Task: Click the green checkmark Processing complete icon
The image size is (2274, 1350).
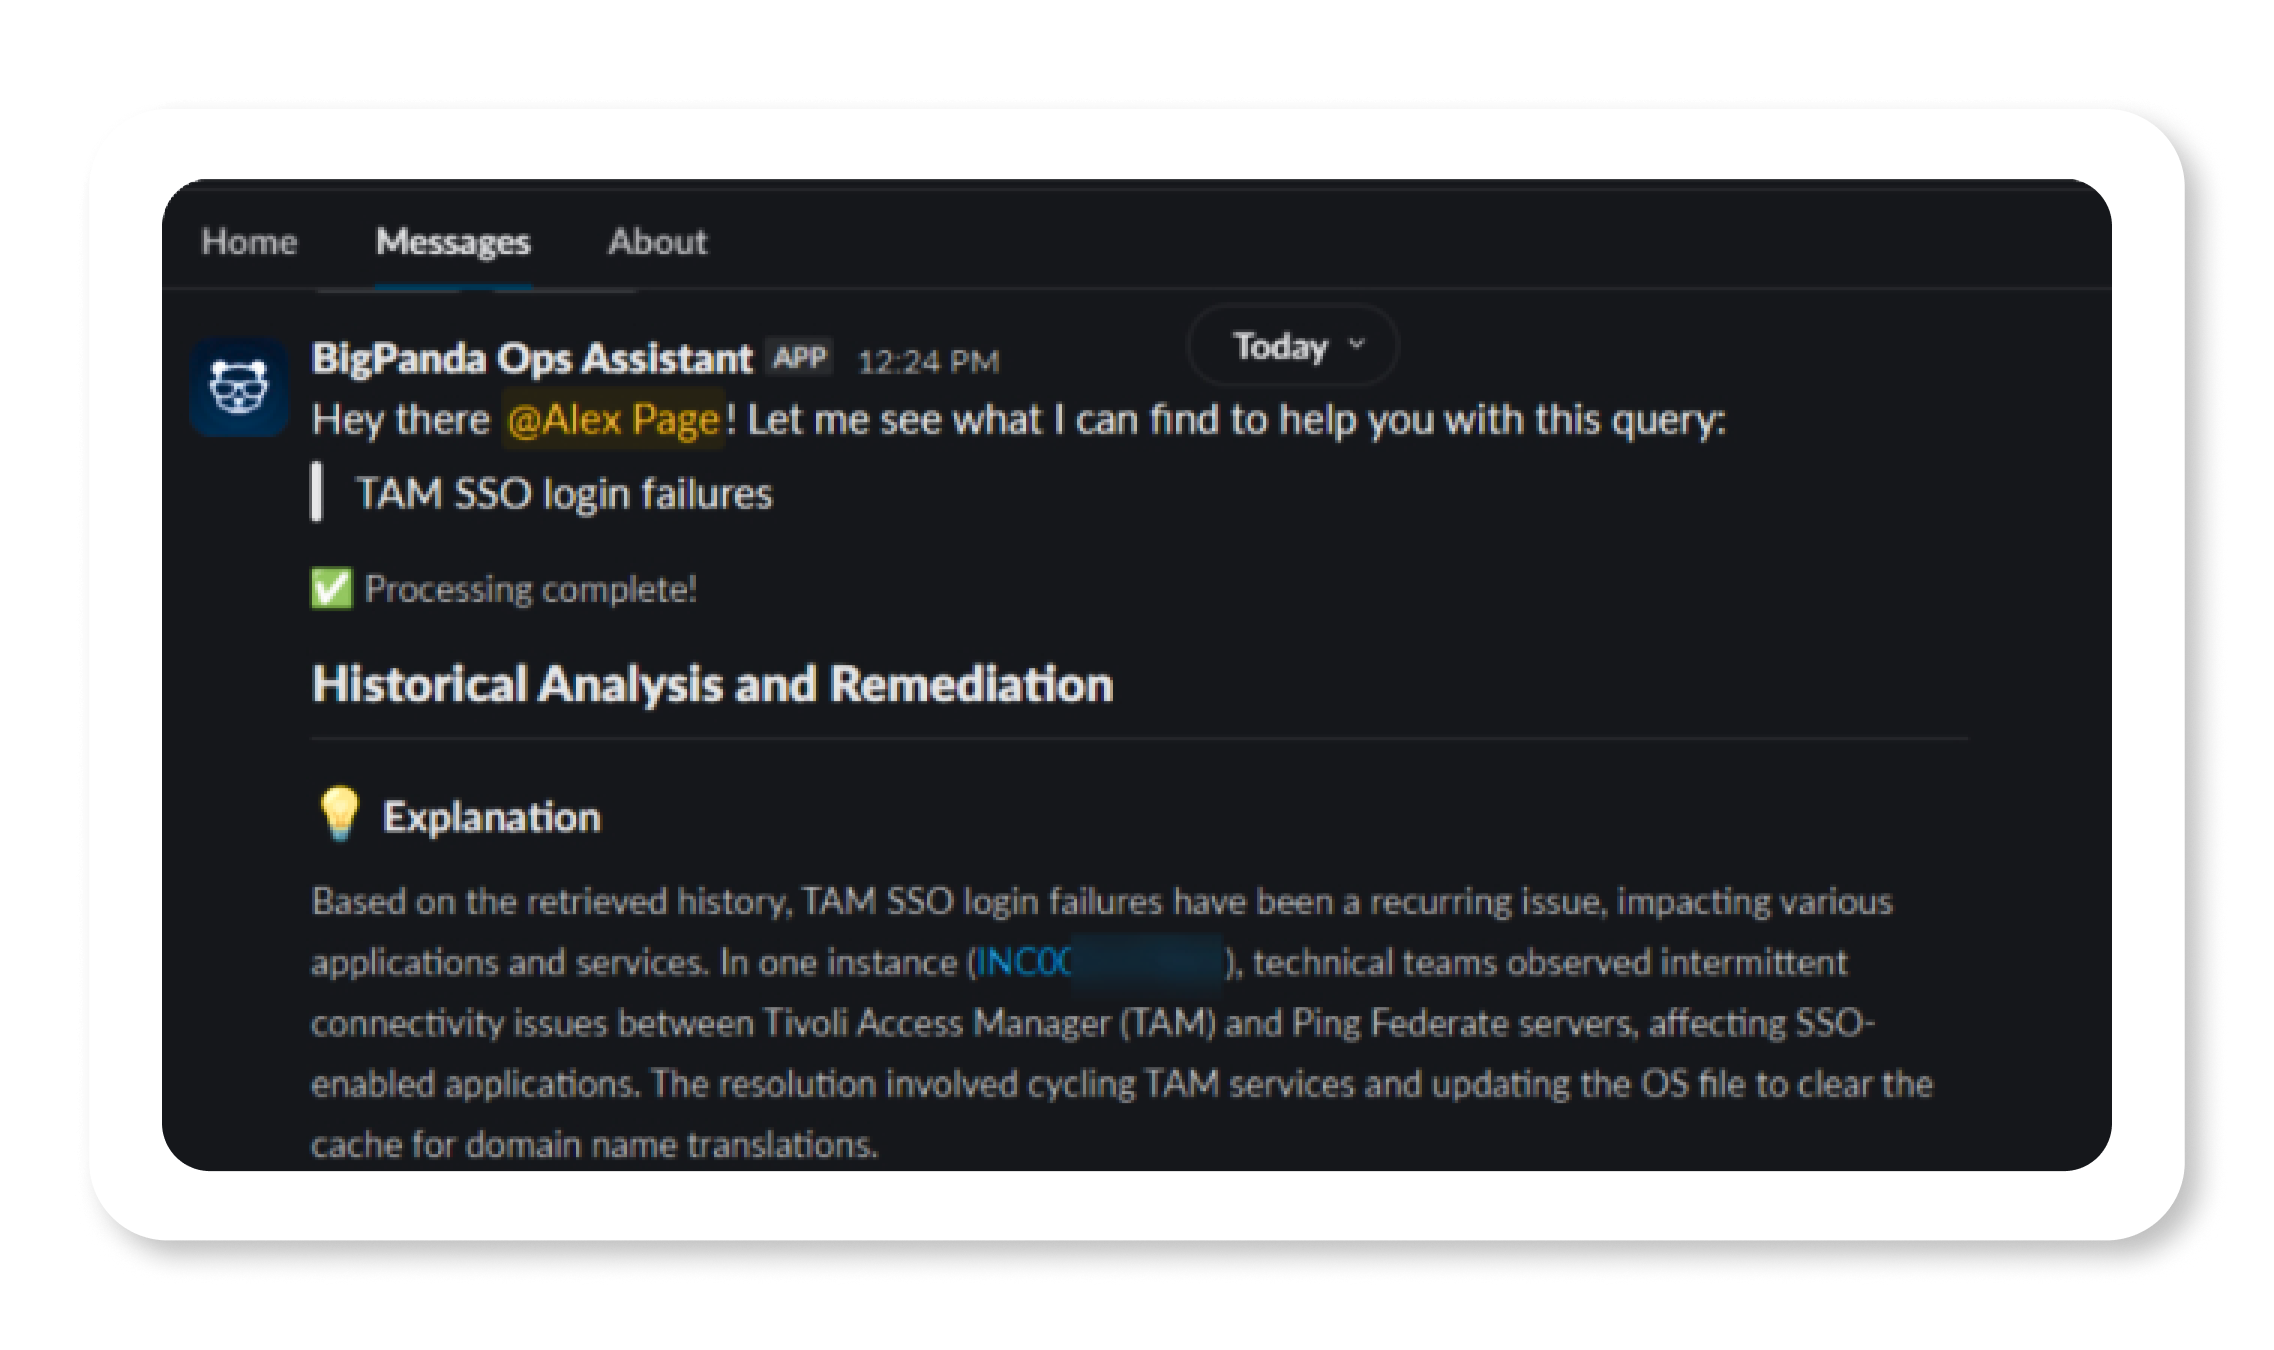Action: pyautogui.click(x=331, y=588)
